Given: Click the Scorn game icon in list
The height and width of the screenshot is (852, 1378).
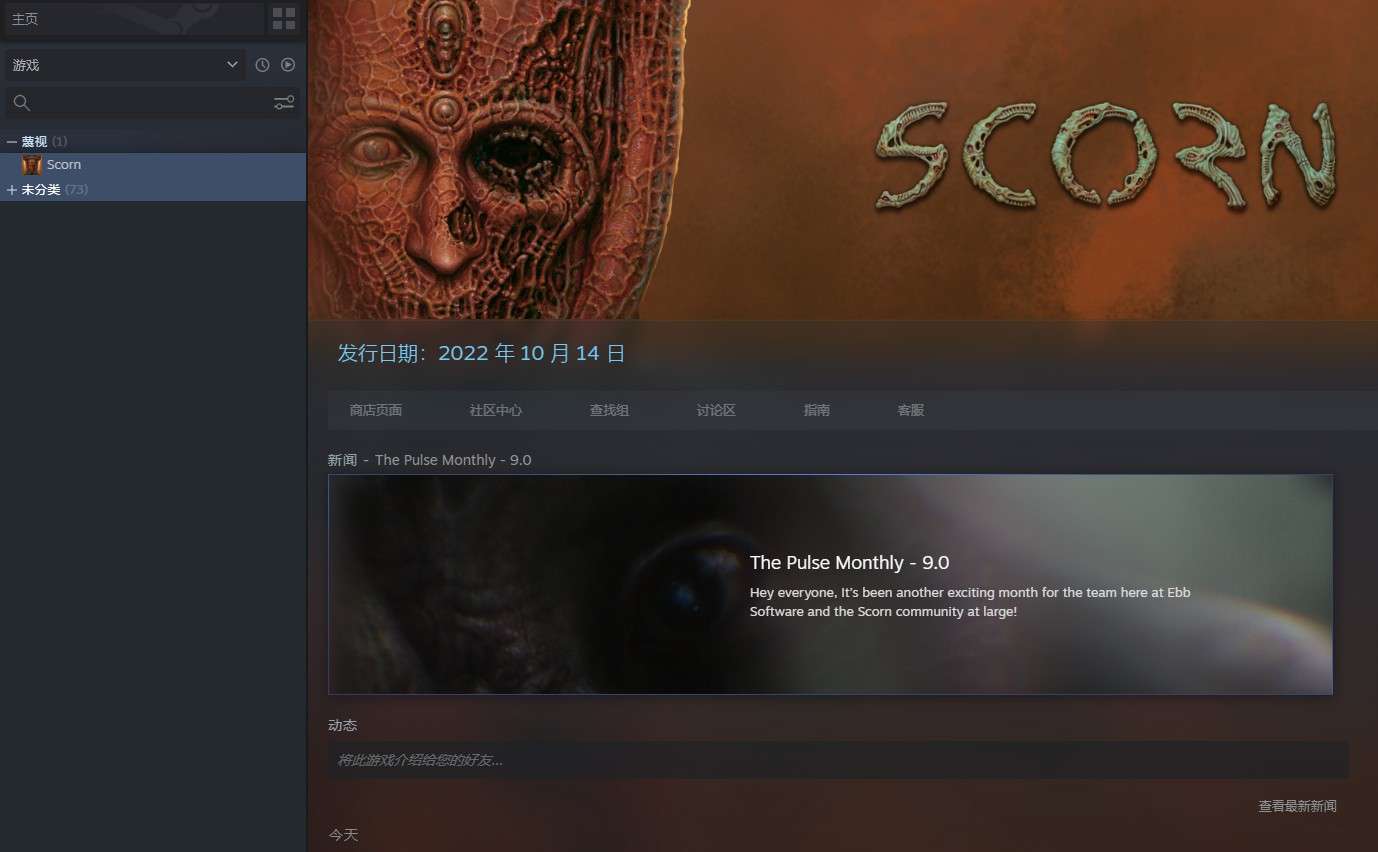Looking at the screenshot, I should pyautogui.click(x=32, y=165).
